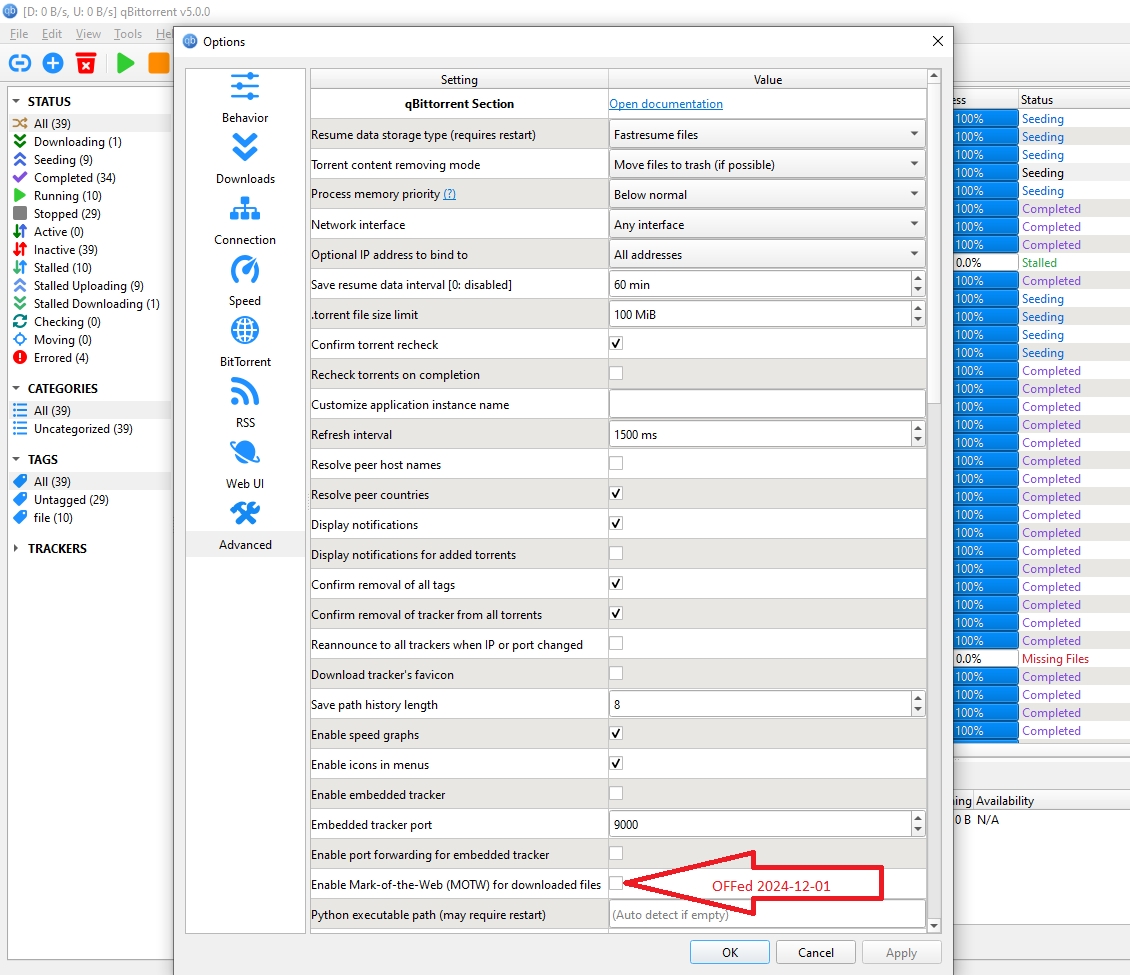This screenshot has height=975, width=1130.
Task: Toggle Display notifications checkbox
Action: click(616, 524)
